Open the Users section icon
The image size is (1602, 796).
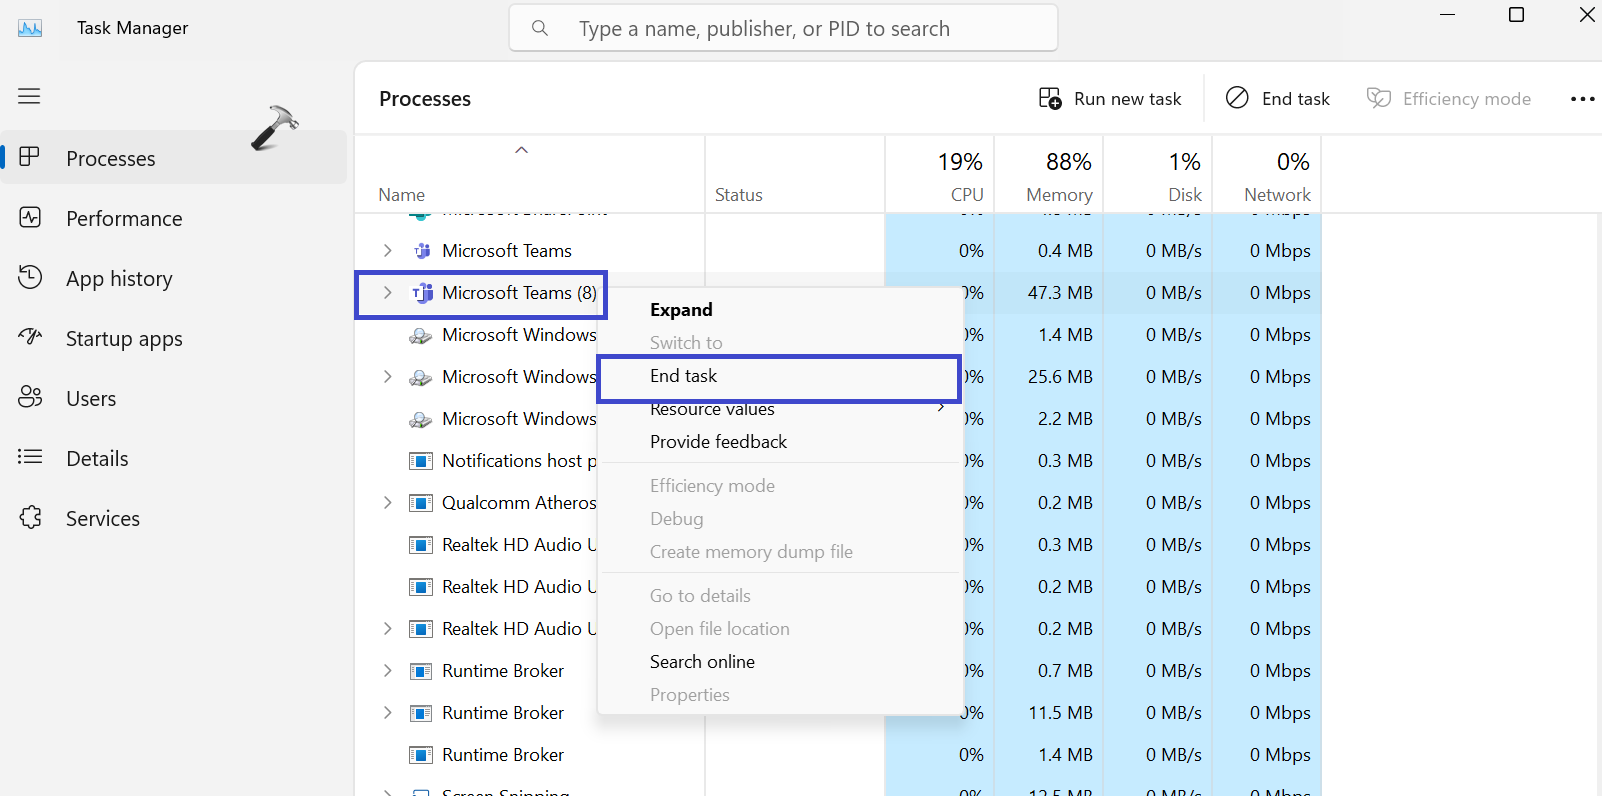coord(30,398)
